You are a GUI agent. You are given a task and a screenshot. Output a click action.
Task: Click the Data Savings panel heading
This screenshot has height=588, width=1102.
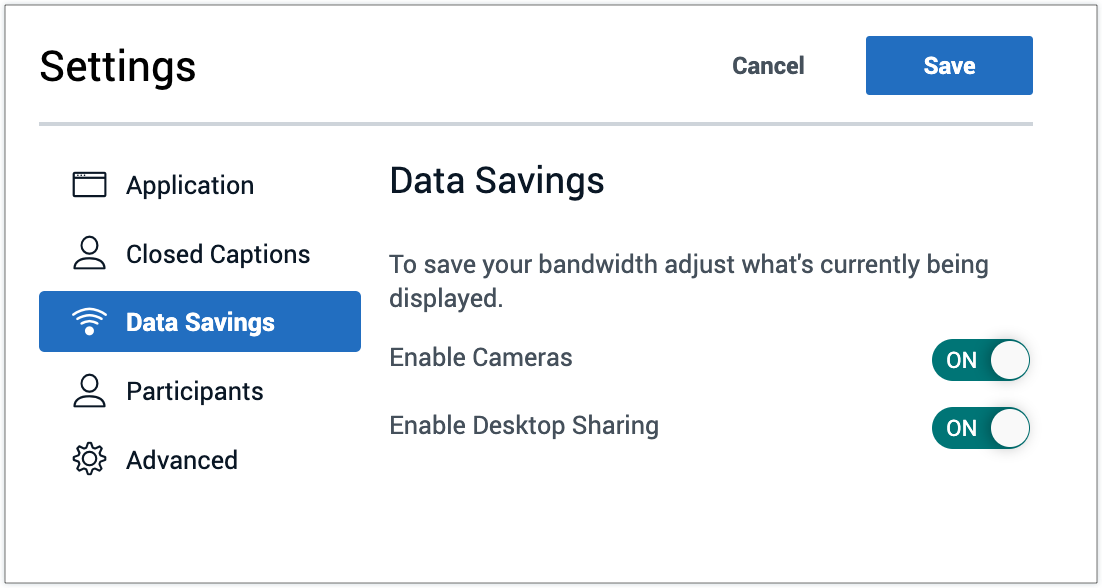click(x=497, y=181)
